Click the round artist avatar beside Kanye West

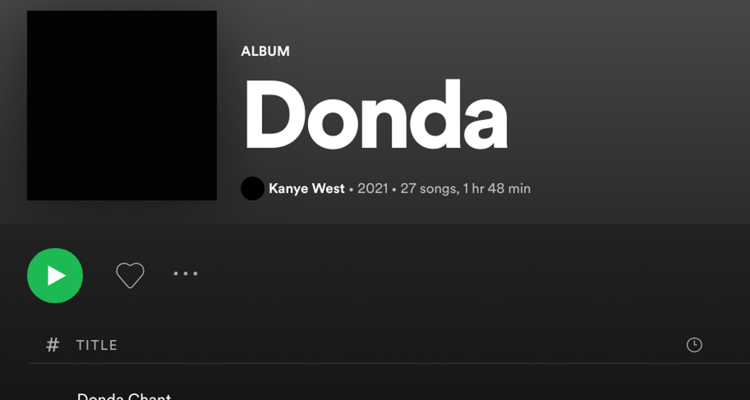coord(253,188)
